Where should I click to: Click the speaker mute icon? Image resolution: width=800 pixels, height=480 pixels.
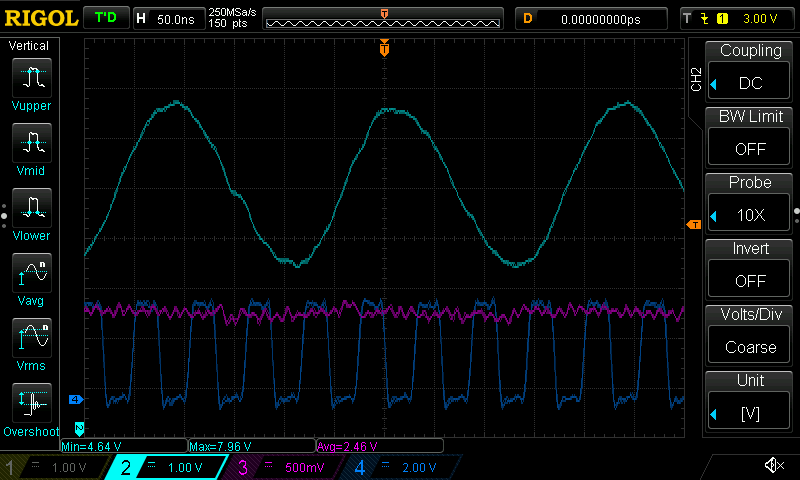(773, 465)
